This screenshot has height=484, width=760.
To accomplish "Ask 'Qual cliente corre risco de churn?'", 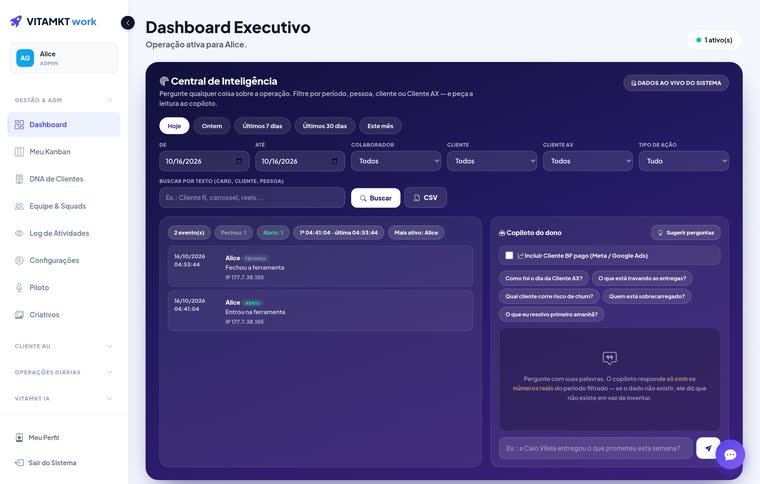I will [x=549, y=296].
